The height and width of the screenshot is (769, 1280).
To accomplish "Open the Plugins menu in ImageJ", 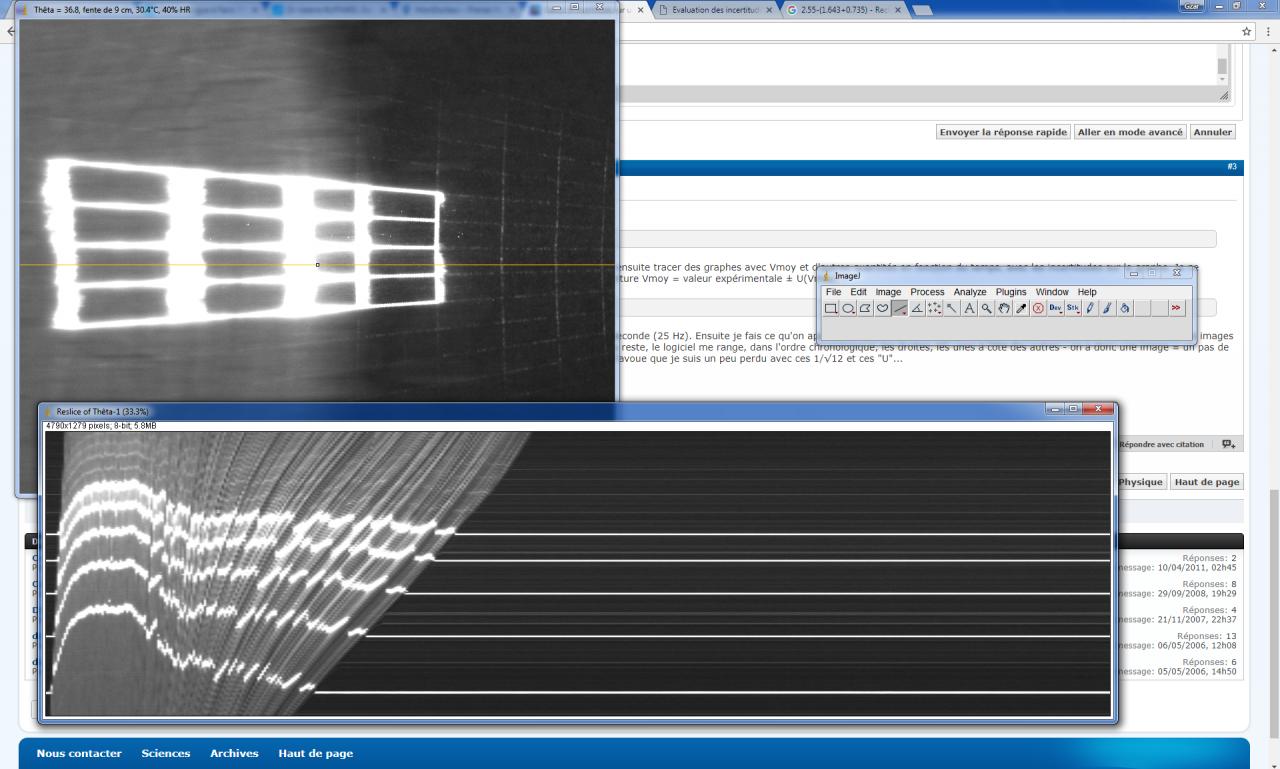I will (x=1011, y=292).
